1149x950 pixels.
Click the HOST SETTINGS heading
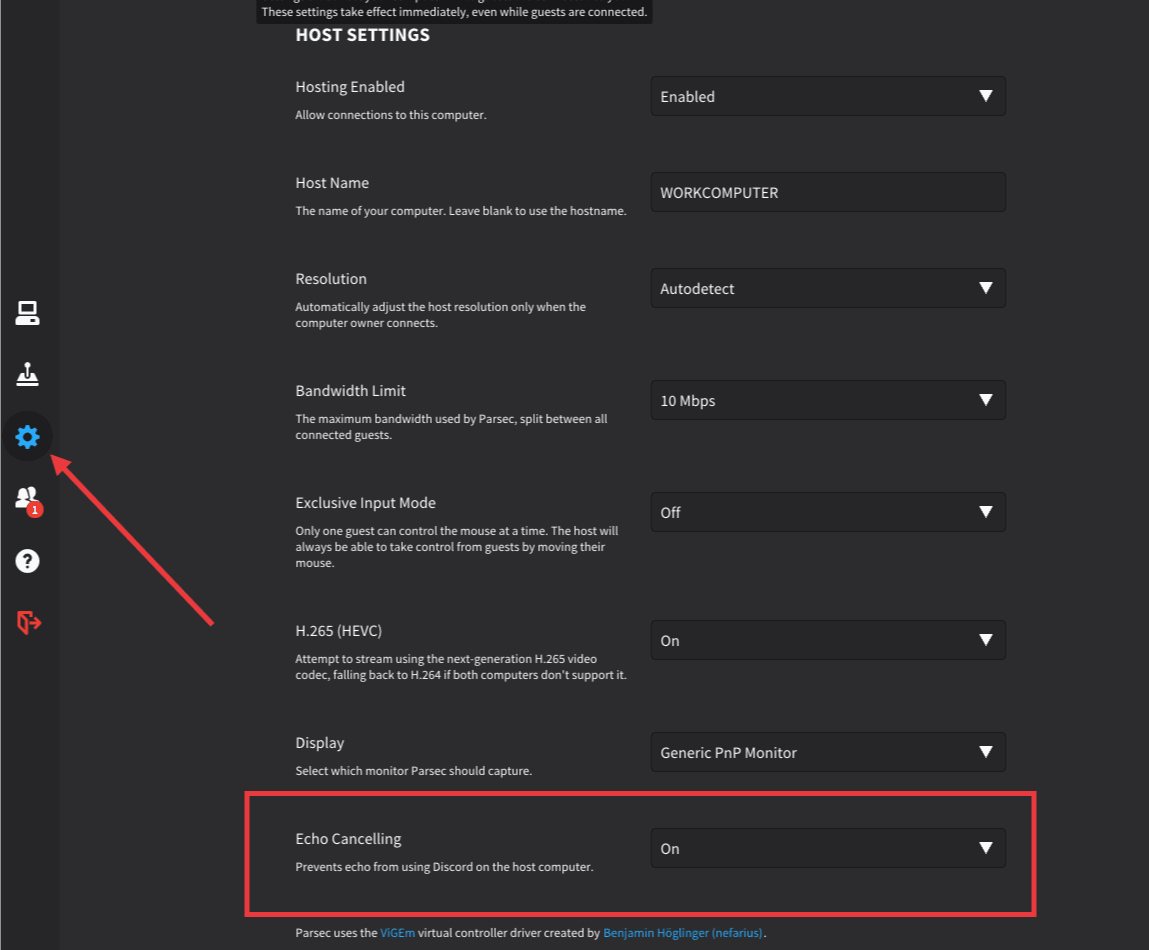(x=362, y=36)
